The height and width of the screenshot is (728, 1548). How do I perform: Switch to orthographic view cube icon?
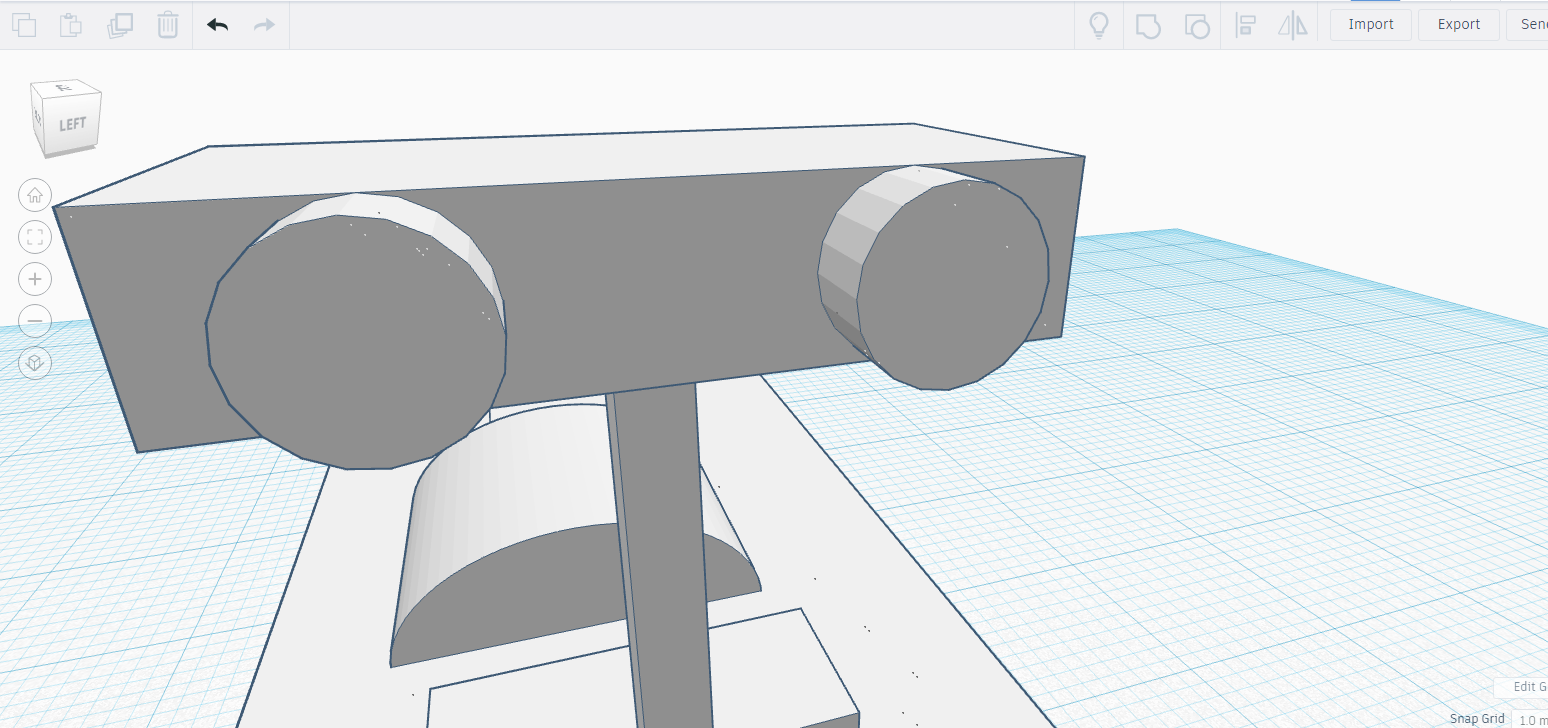(x=35, y=363)
